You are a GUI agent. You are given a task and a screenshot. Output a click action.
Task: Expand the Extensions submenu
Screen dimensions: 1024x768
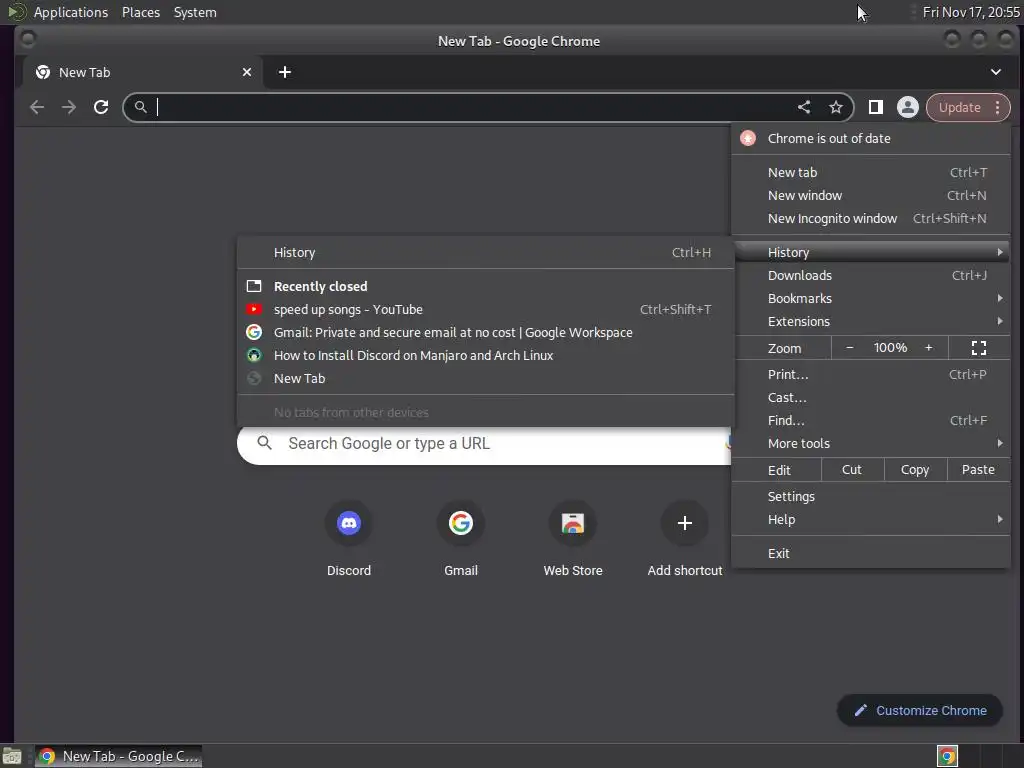click(x=871, y=321)
